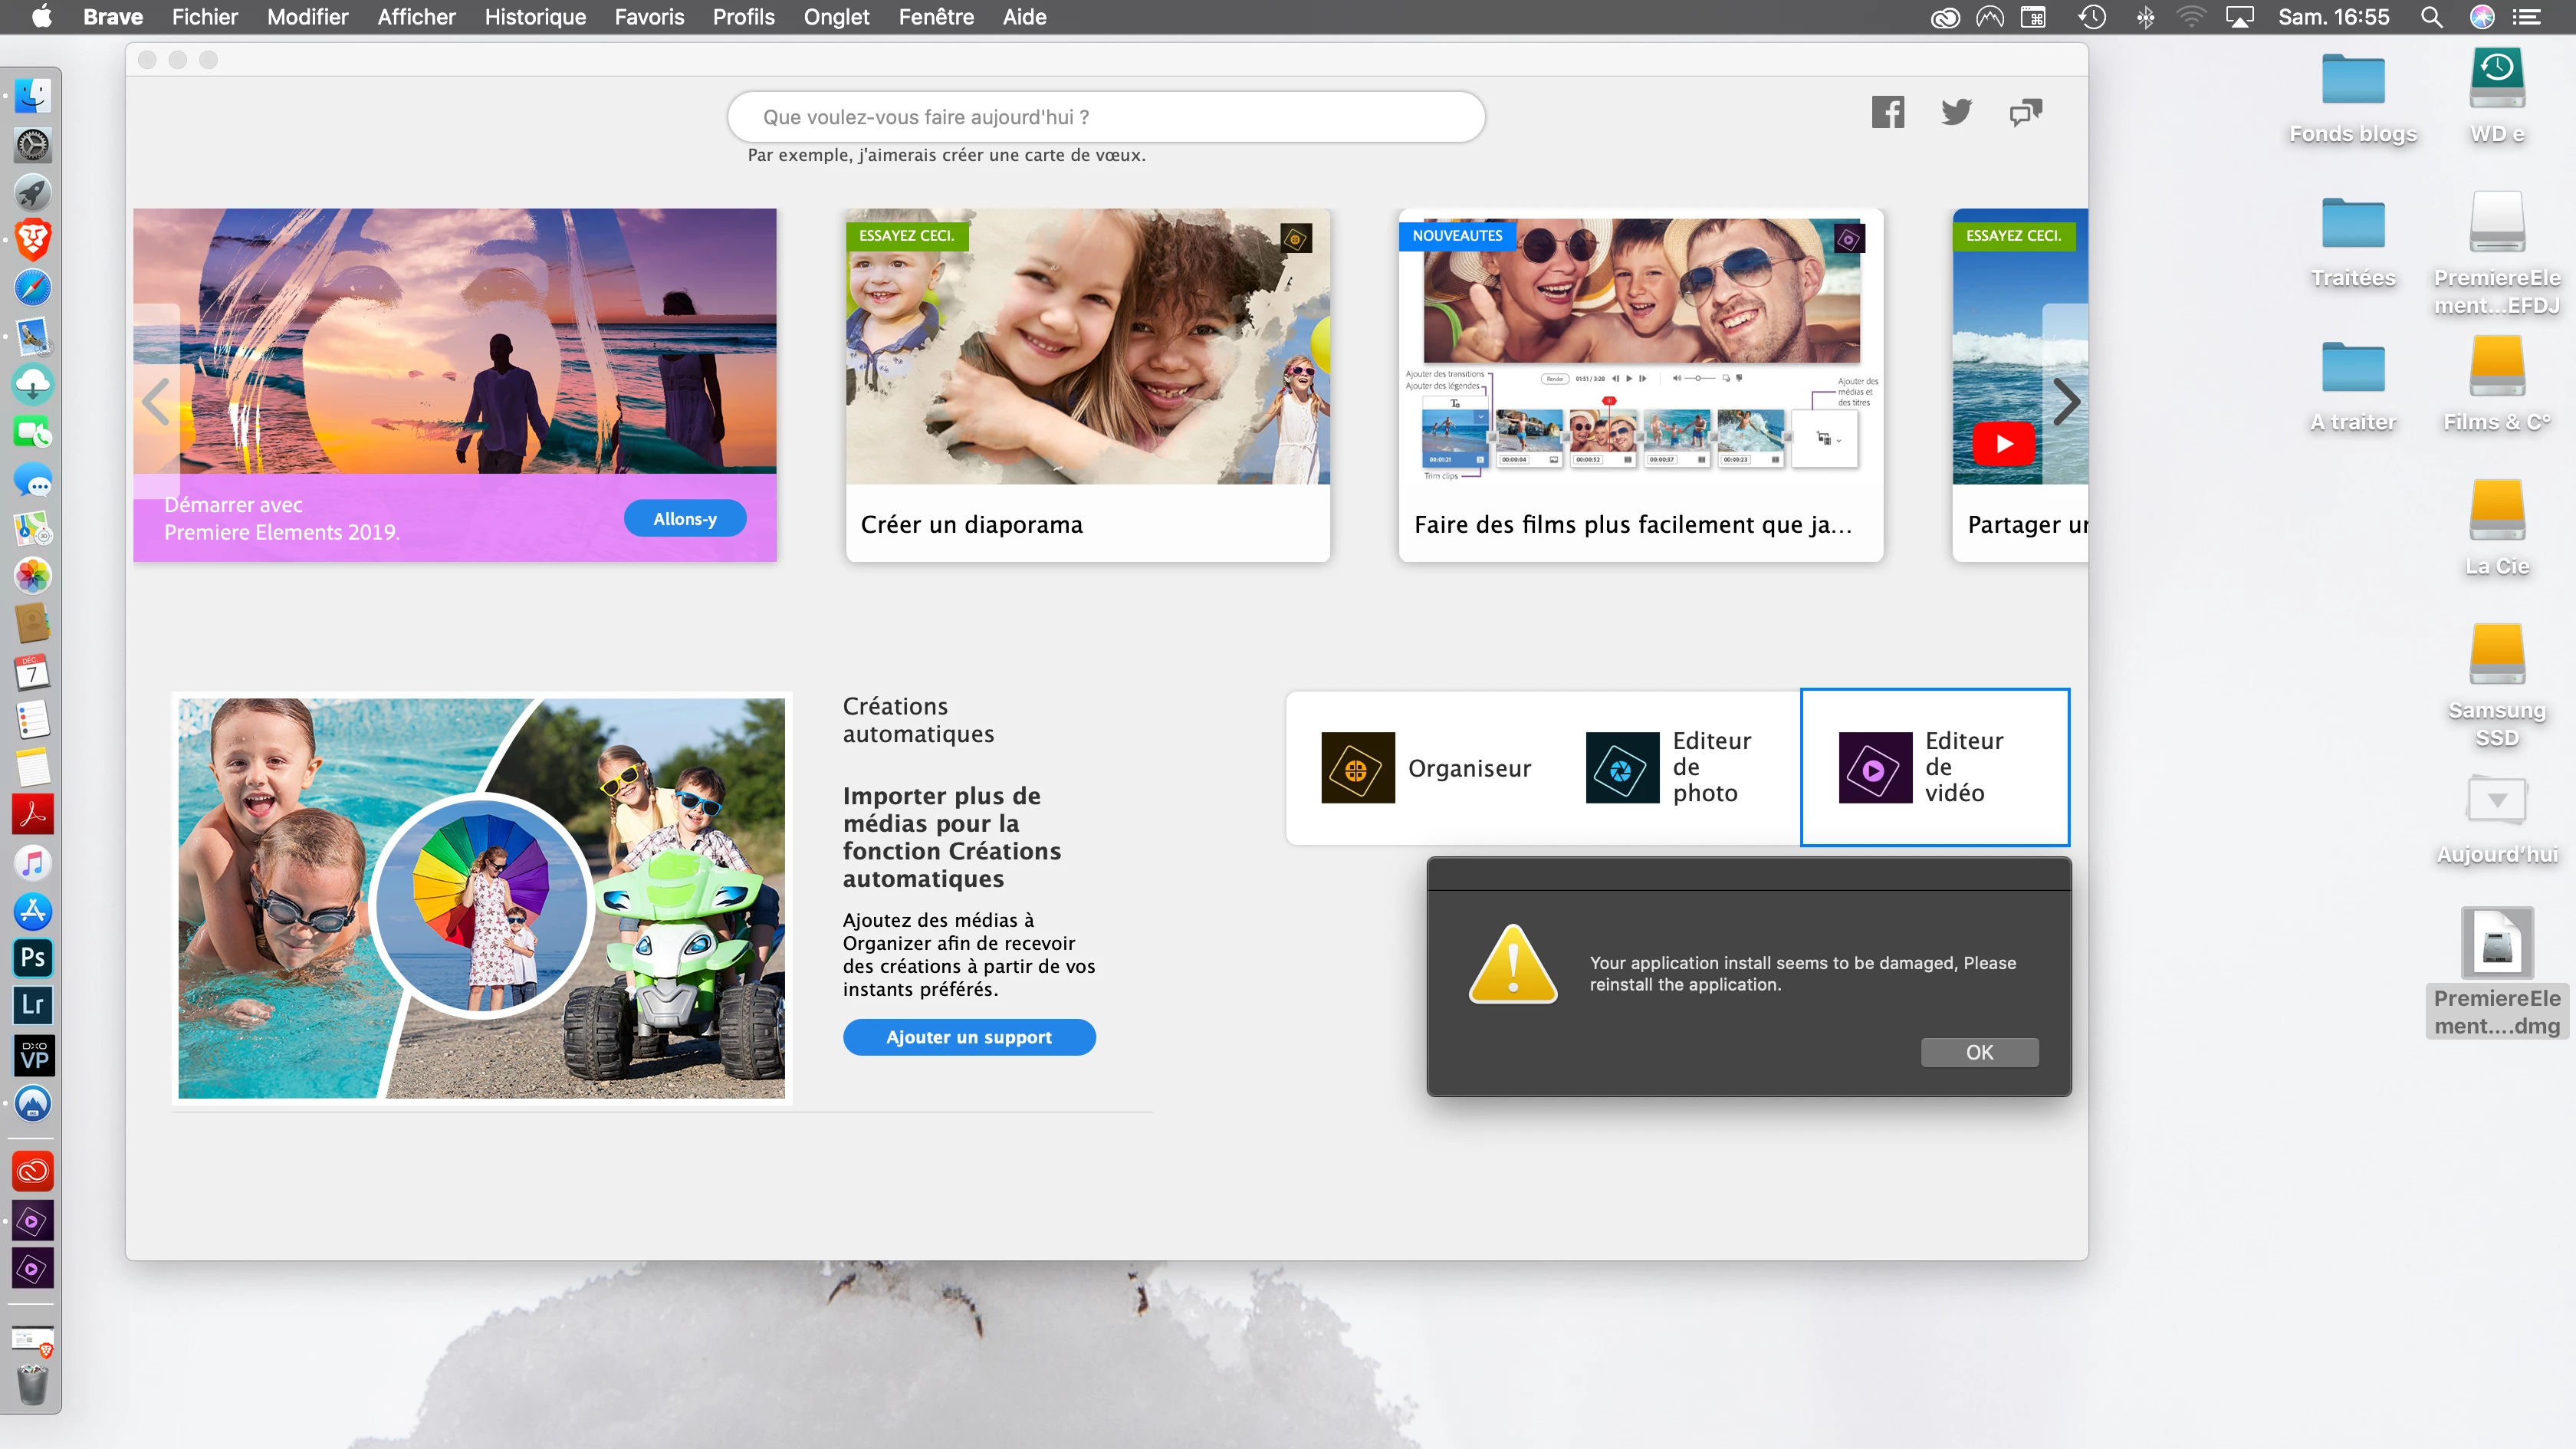Open the Fenêtre menu
This screenshot has width=2576, height=1449.
935,17
